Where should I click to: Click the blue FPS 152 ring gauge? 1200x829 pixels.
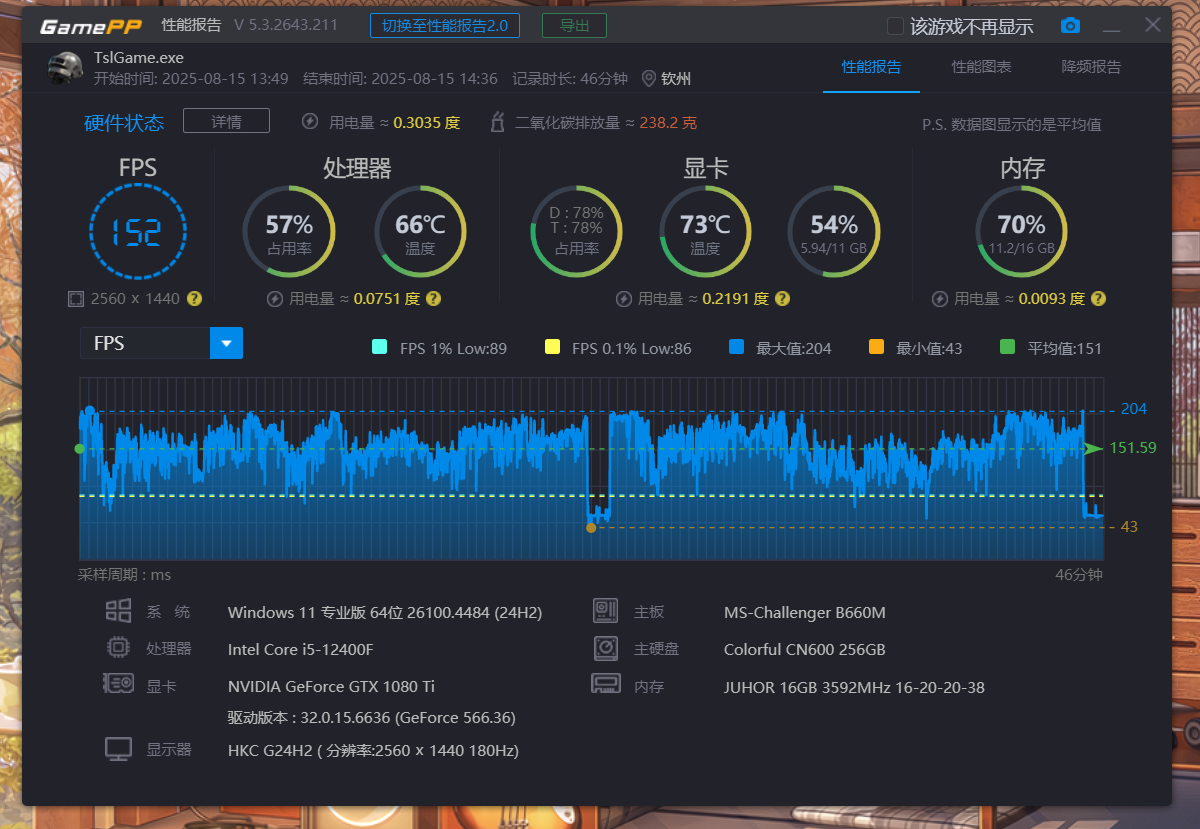pos(137,233)
